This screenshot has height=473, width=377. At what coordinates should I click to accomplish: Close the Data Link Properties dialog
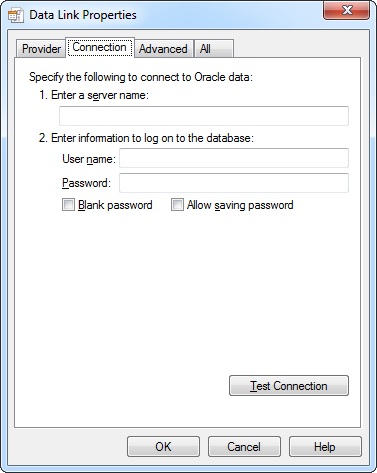[347, 10]
